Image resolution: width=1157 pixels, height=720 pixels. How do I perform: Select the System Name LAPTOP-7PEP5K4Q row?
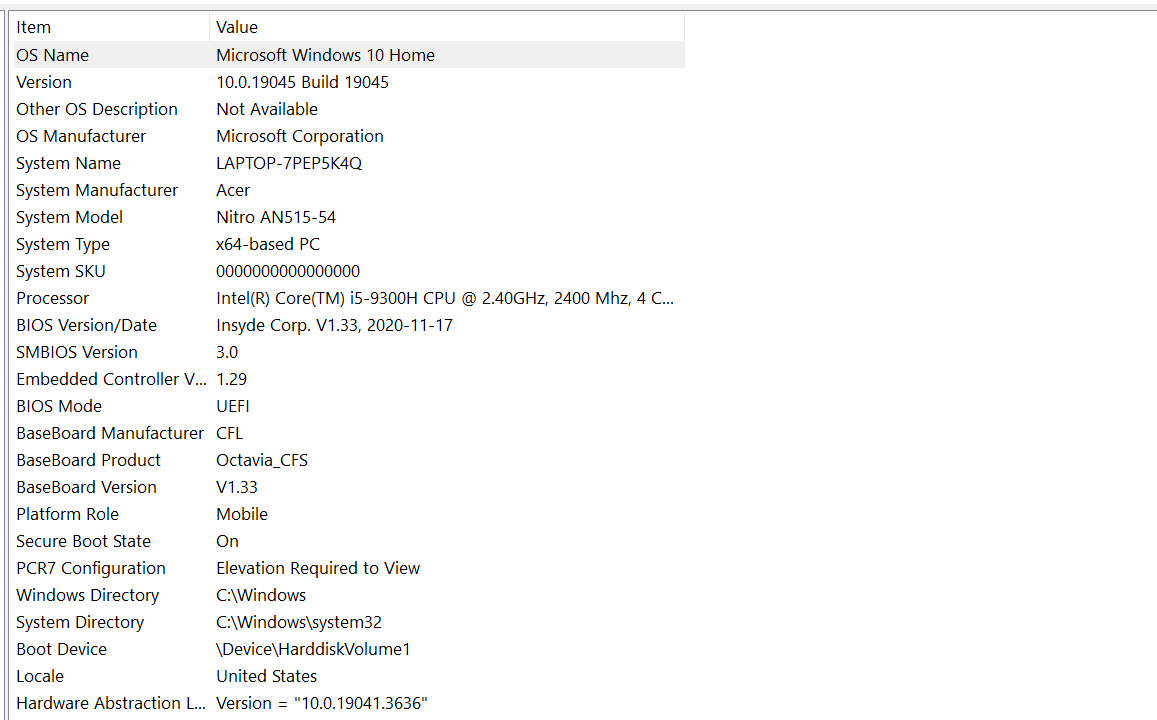point(349,163)
